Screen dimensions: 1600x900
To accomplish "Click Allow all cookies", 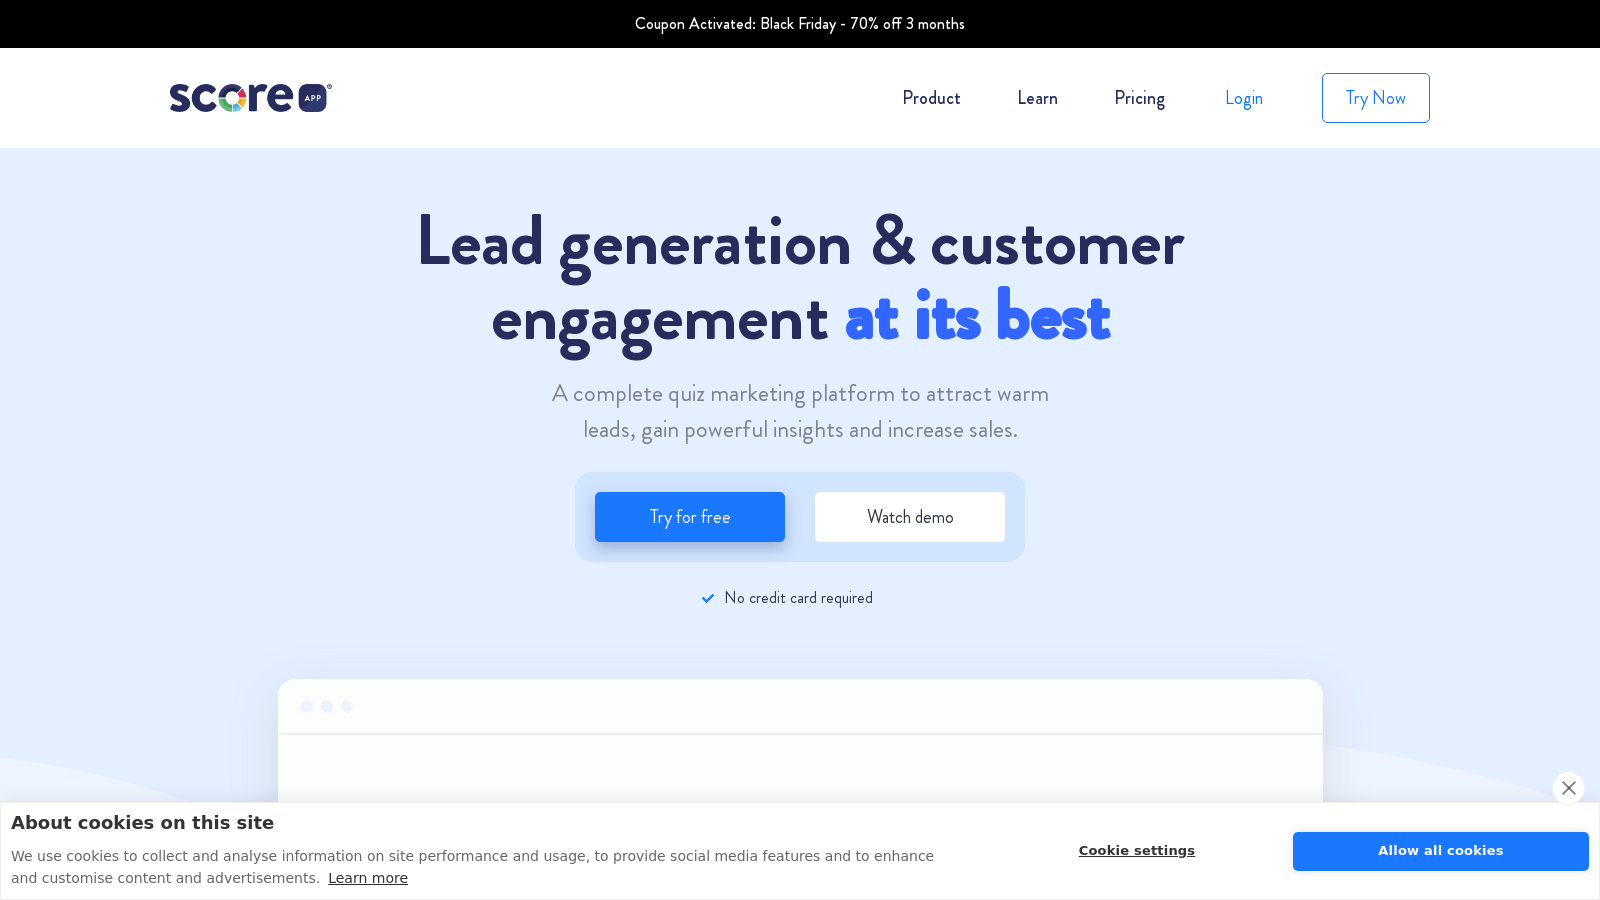I will tap(1440, 851).
